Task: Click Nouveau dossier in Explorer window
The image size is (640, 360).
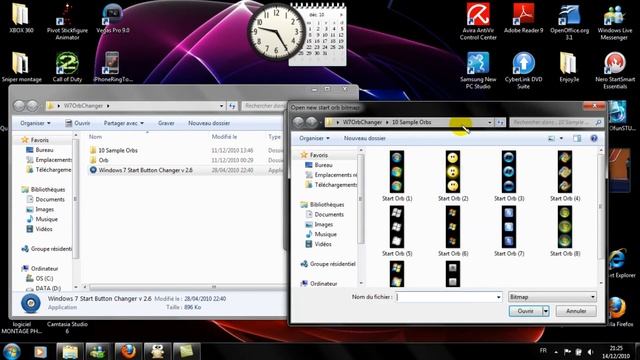Action: 209,123
